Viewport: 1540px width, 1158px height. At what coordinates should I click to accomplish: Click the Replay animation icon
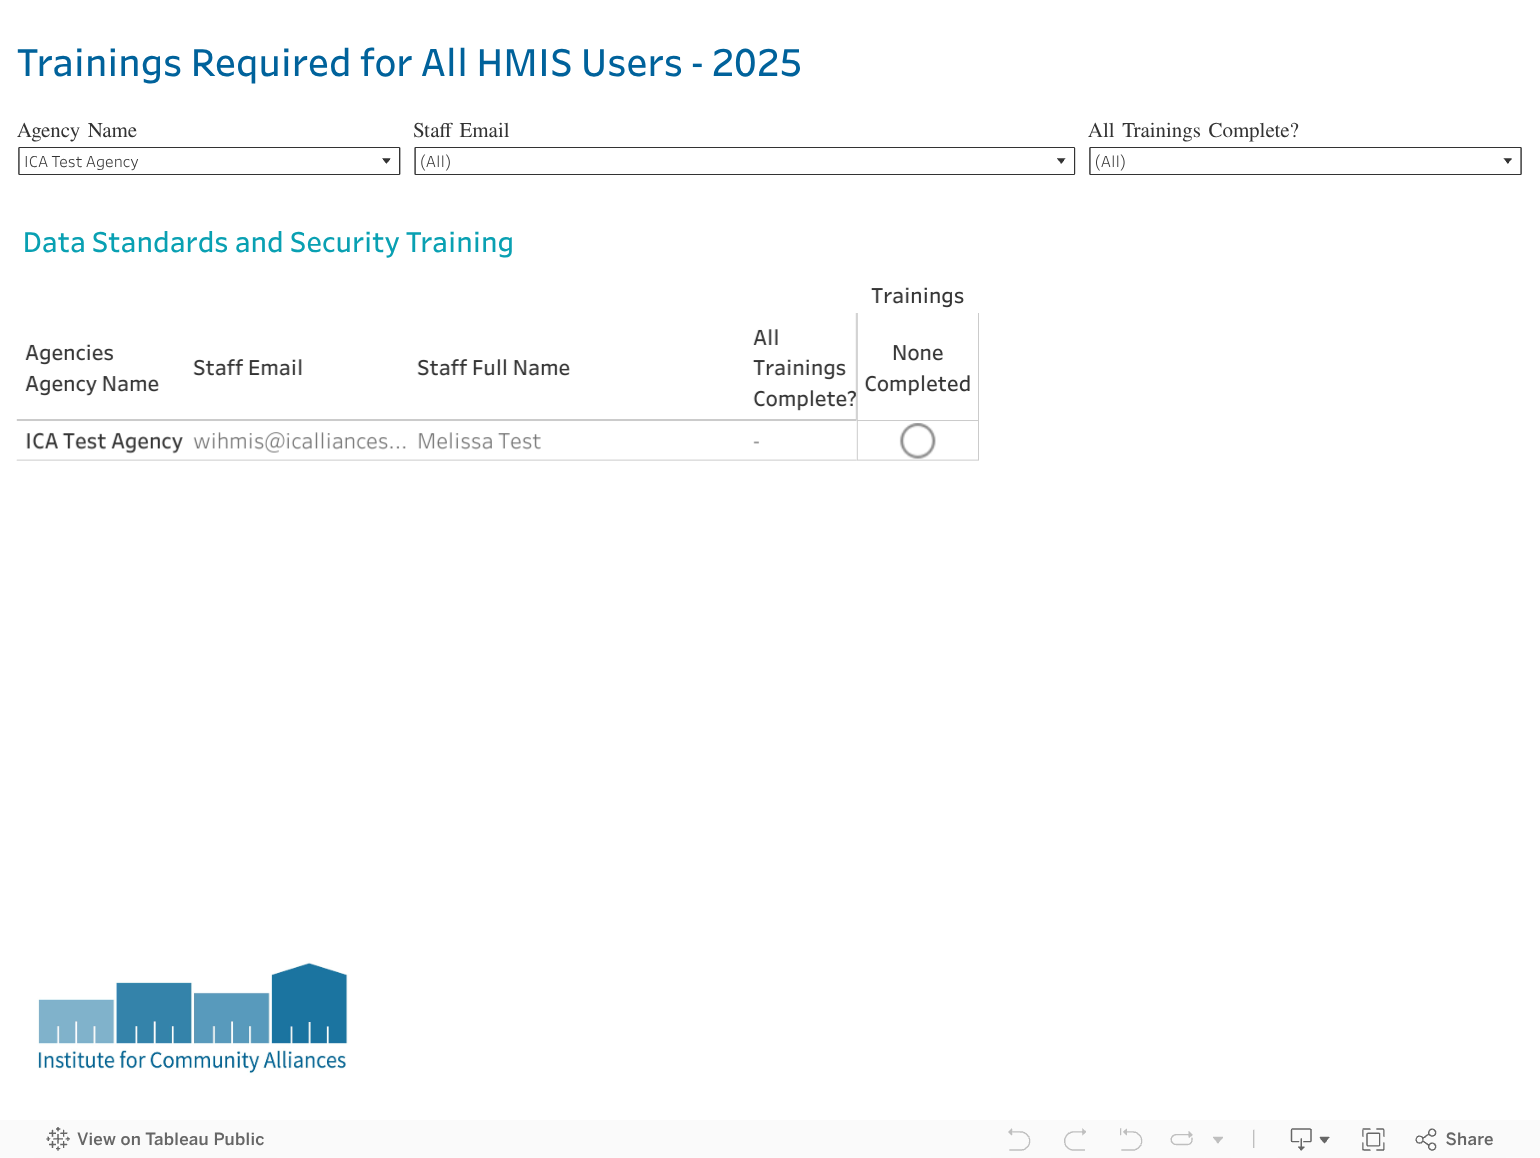pyautogui.click(x=1182, y=1139)
